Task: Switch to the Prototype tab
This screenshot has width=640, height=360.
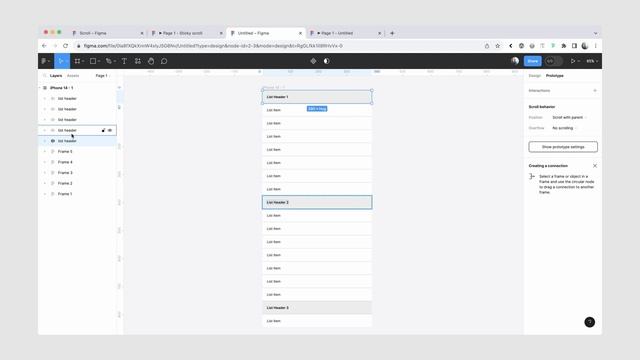Action: pyautogui.click(x=555, y=76)
